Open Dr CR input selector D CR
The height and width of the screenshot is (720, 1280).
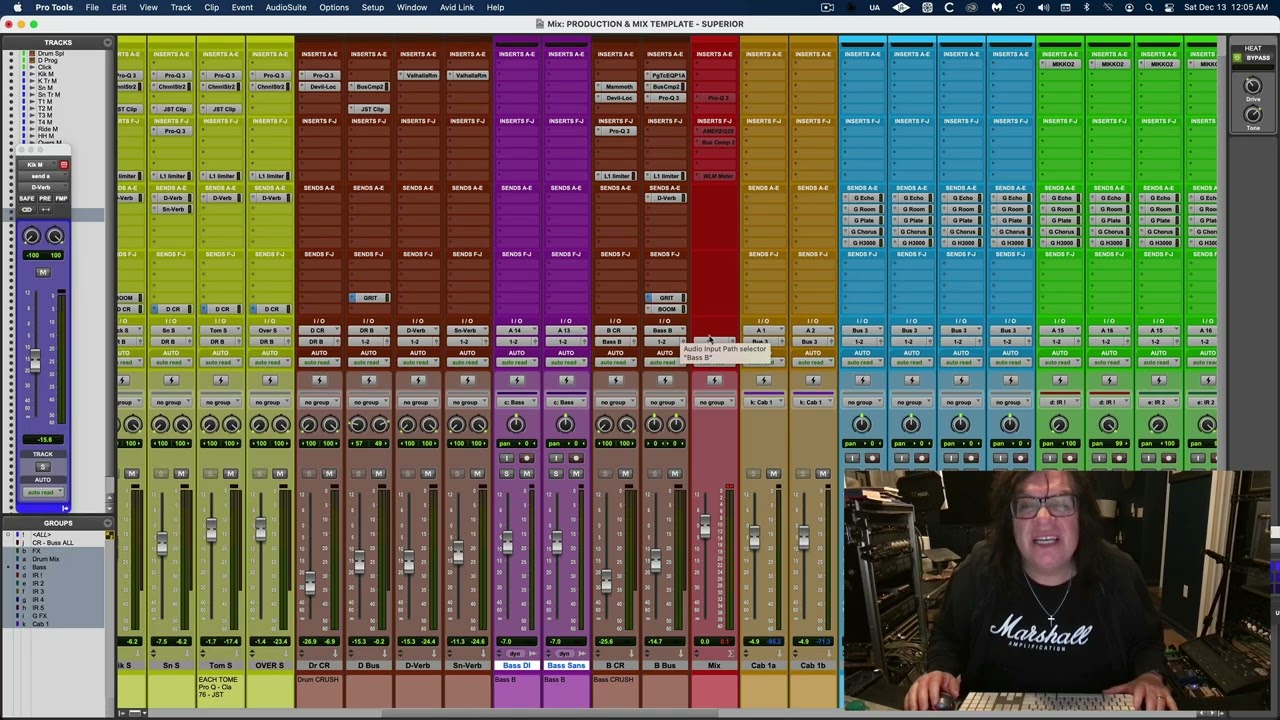coord(319,331)
